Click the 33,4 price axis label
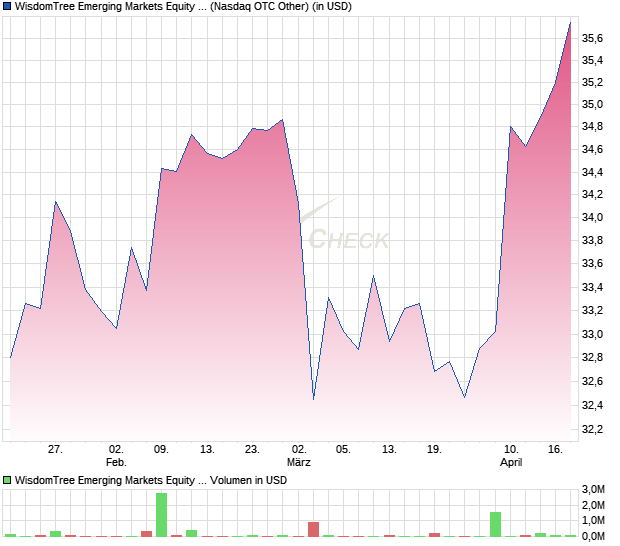The width and height of the screenshot is (620, 546). 592,287
